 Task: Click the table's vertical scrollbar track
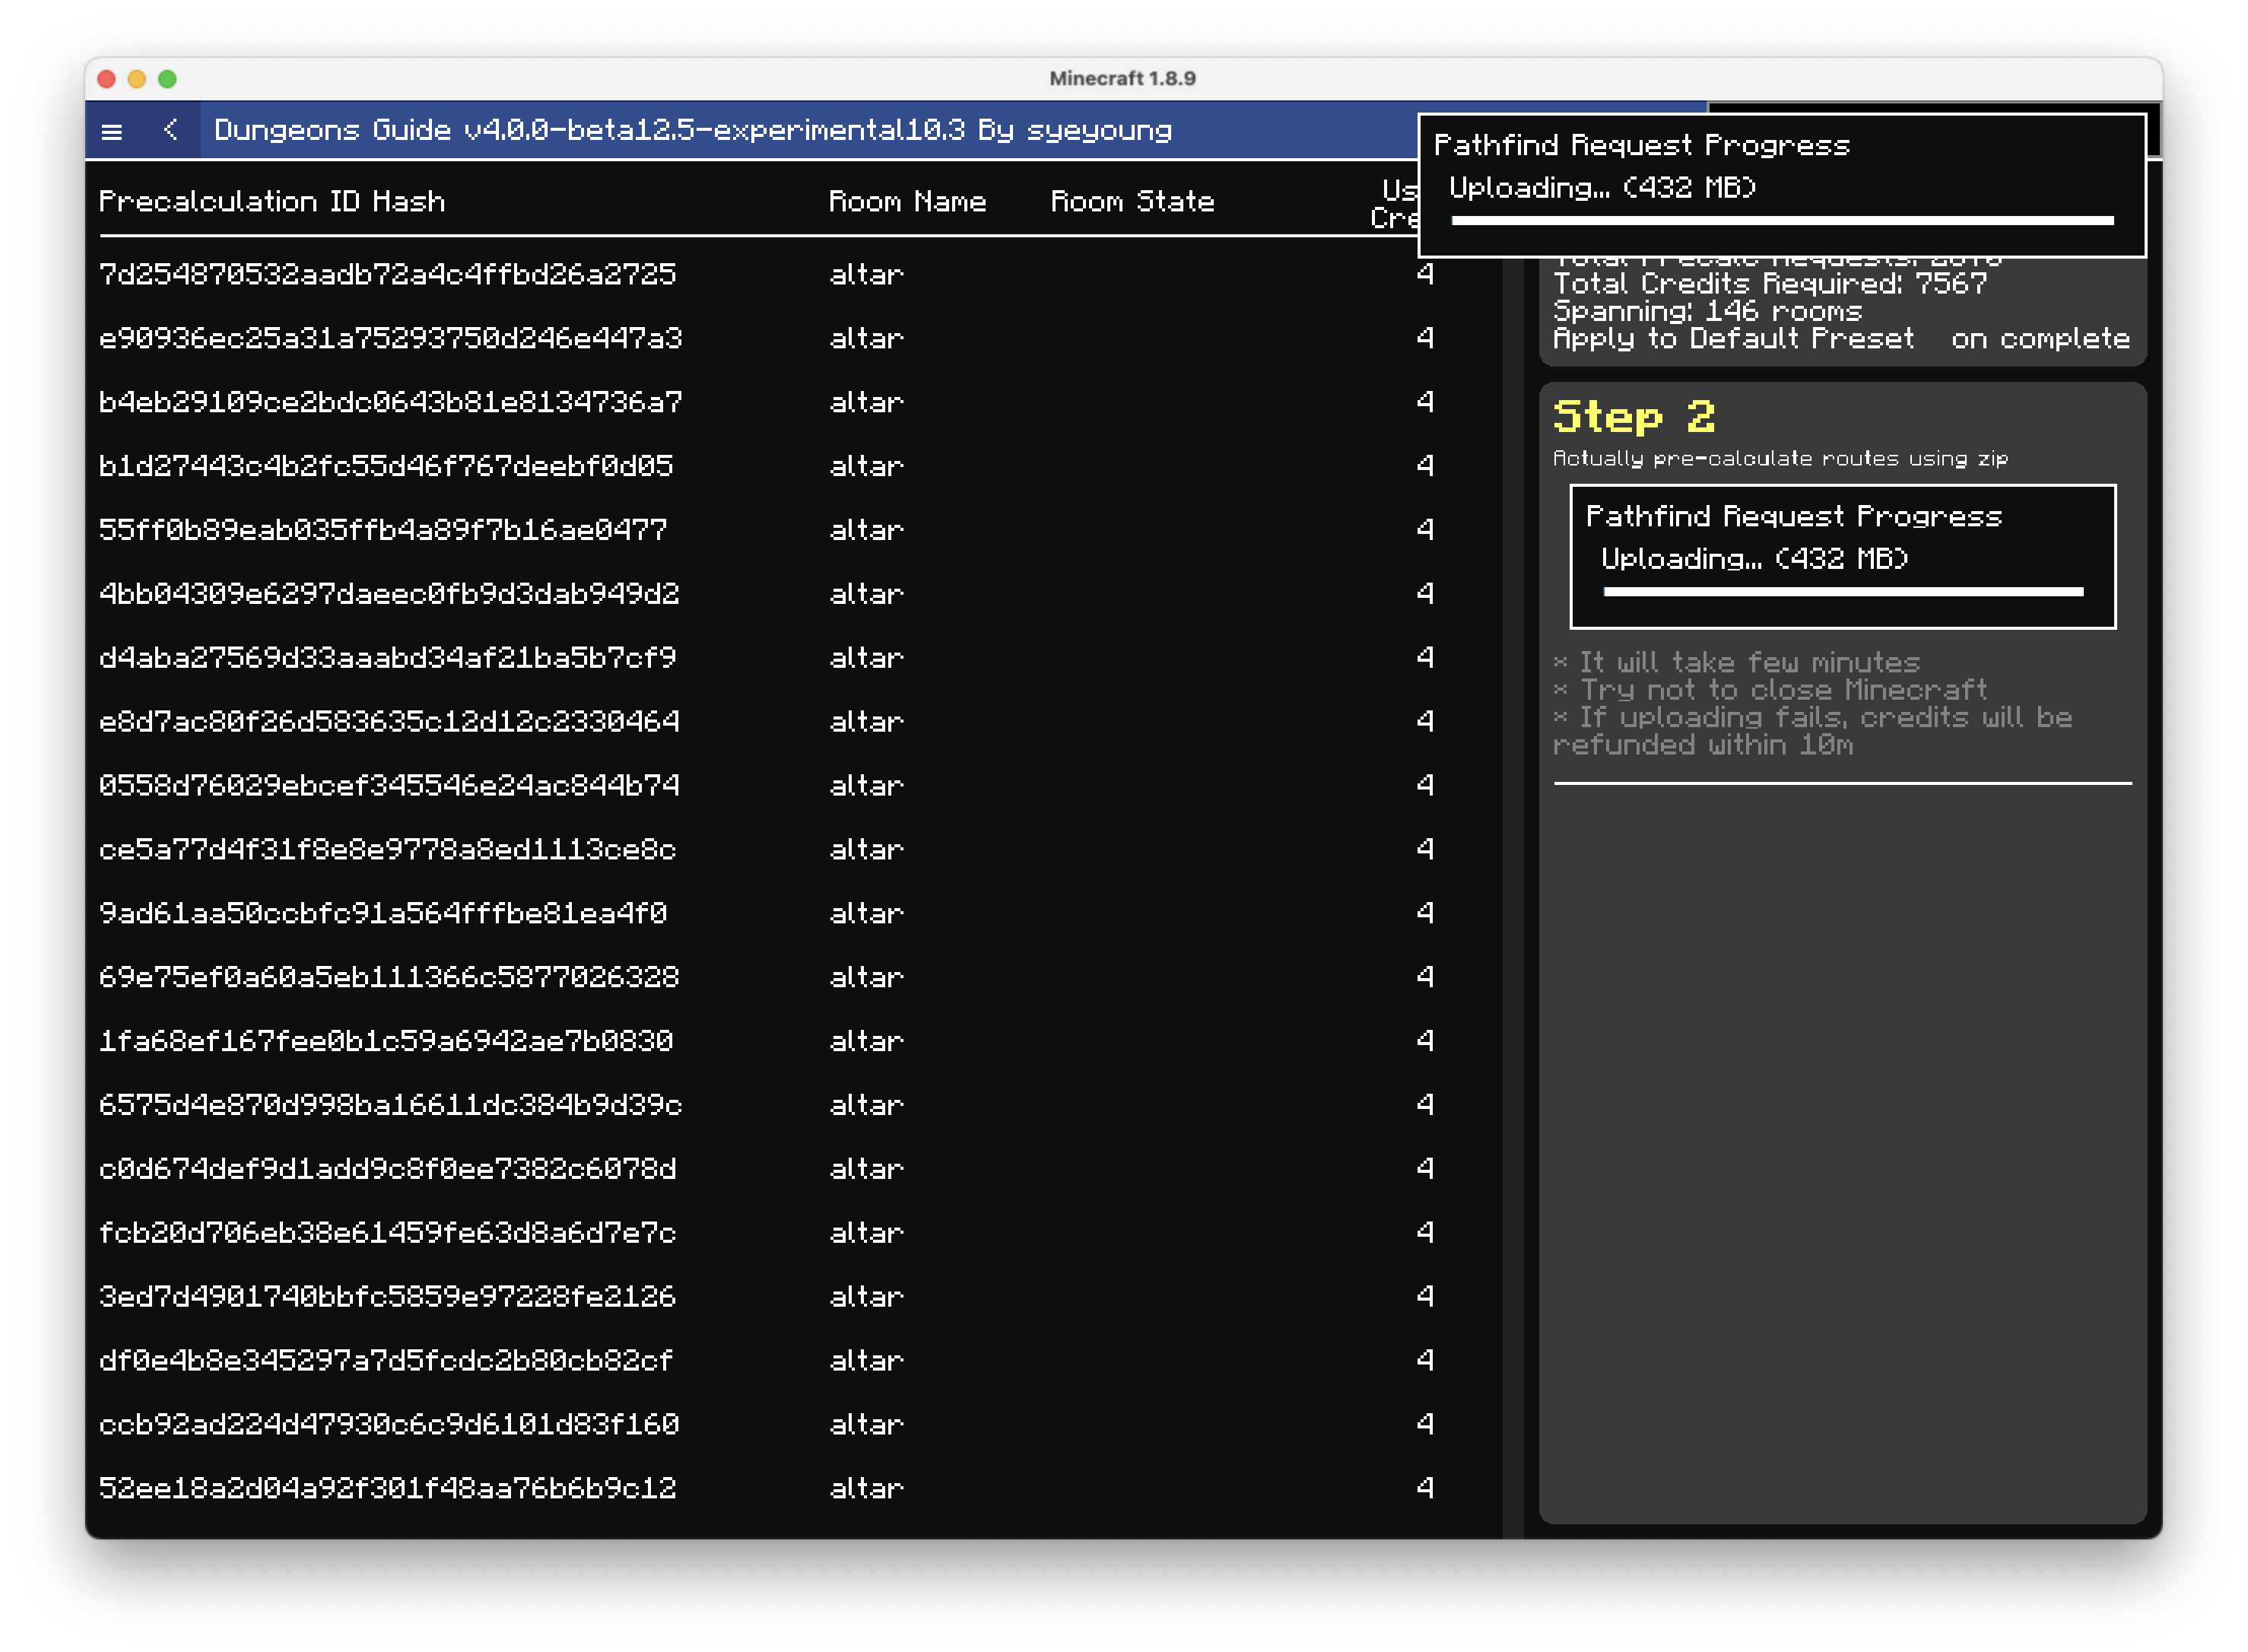click(1512, 900)
